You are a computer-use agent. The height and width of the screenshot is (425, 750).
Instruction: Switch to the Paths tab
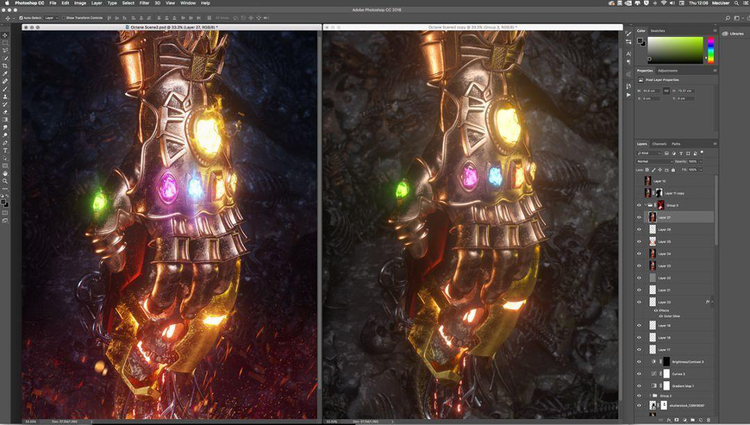[x=676, y=144]
